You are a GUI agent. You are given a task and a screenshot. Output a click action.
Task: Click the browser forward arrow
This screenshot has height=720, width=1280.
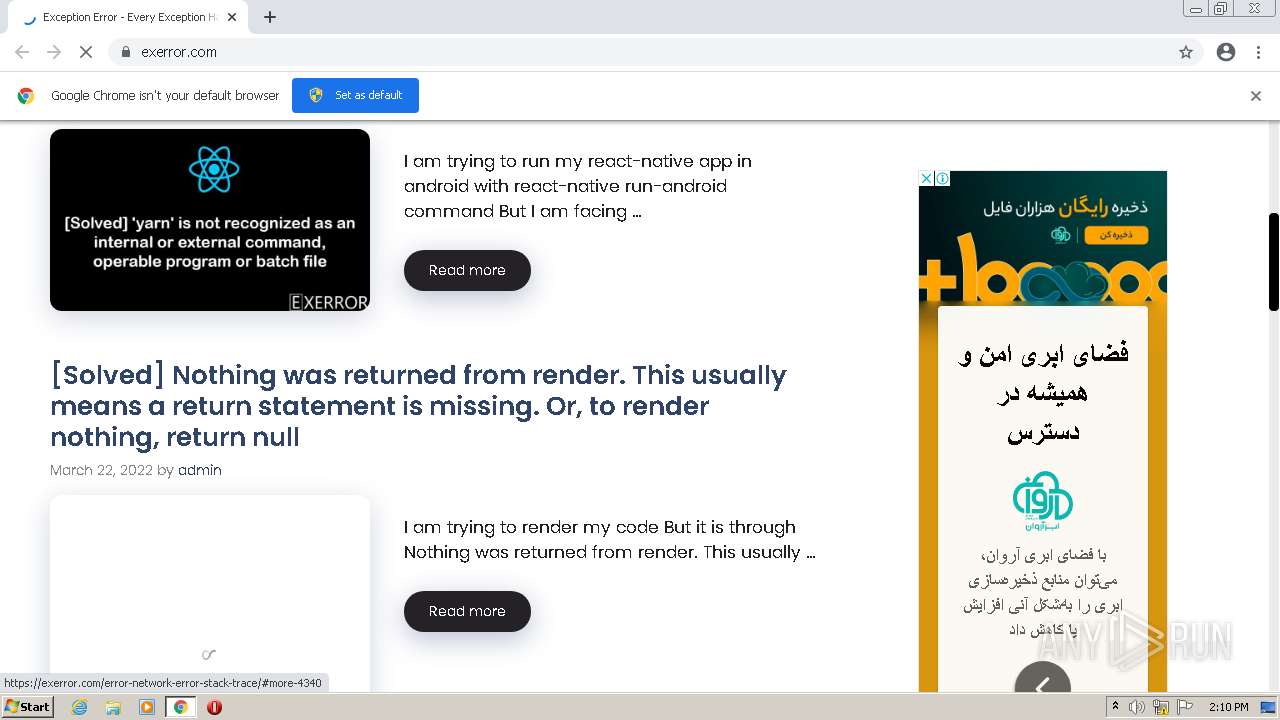54,52
